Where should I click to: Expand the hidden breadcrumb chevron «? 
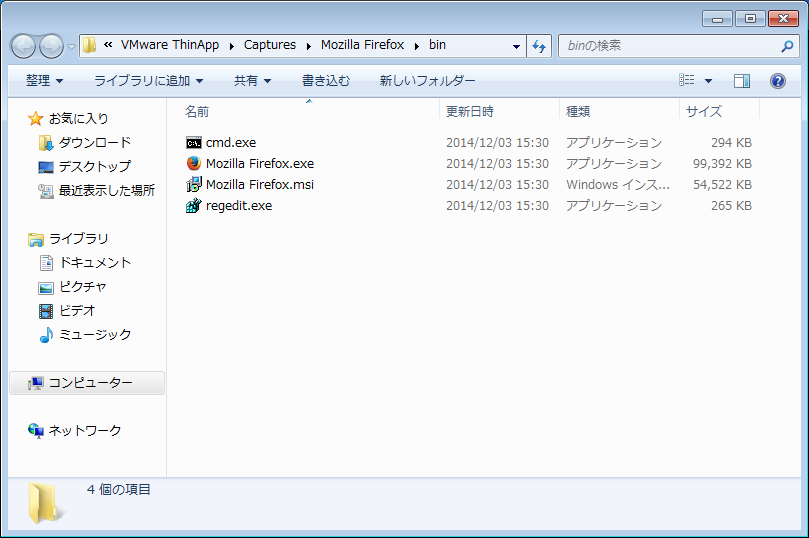108,45
